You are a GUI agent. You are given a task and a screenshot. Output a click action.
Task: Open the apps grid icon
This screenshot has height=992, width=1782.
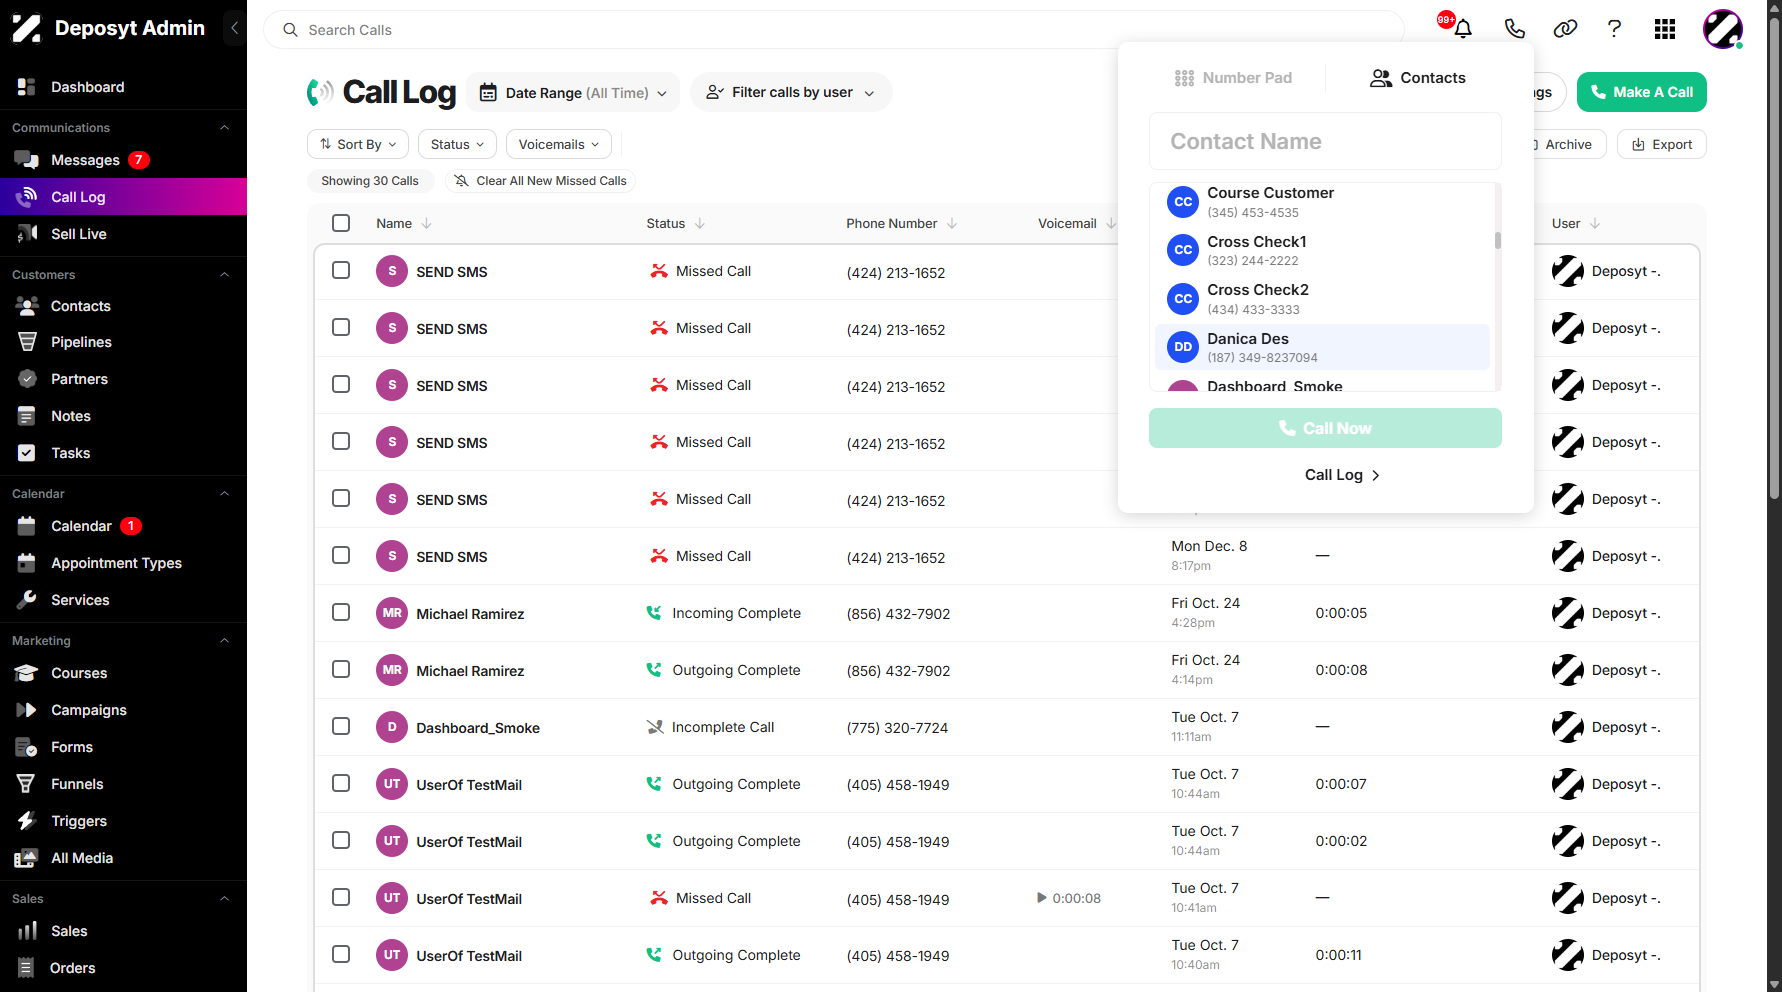click(1665, 29)
